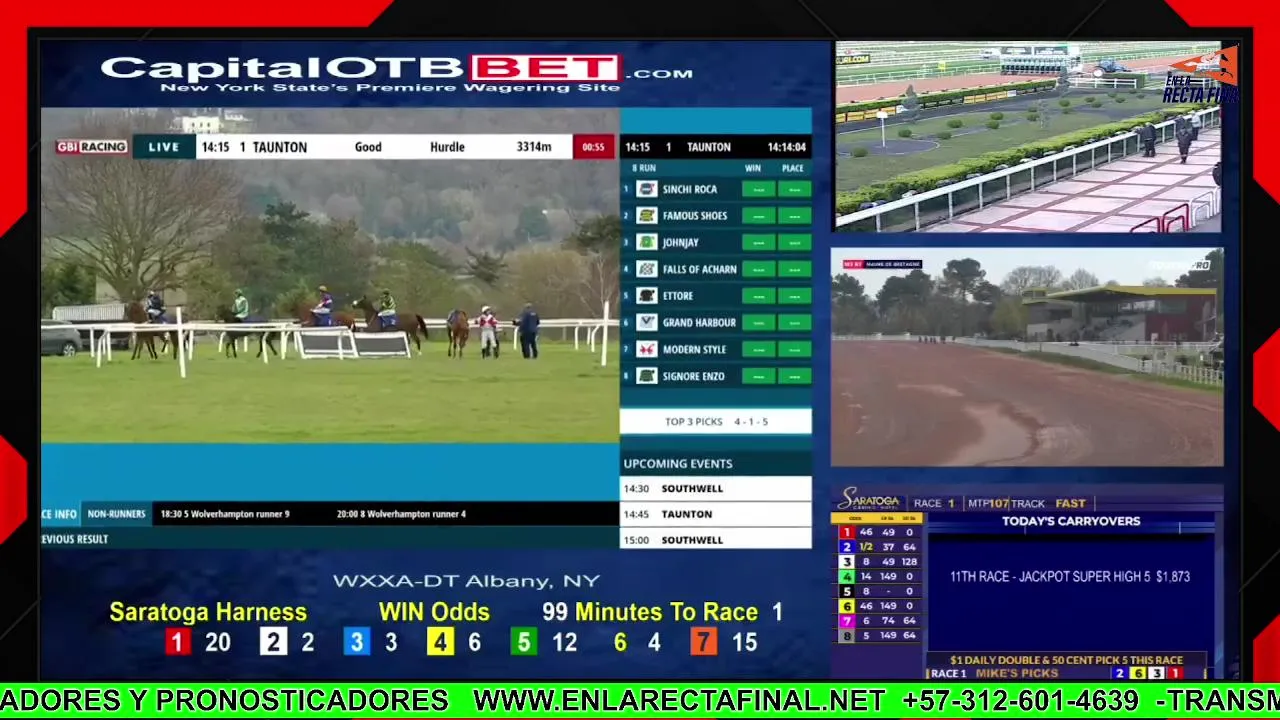
Task: Select blue number 3 in WIN Odds bar
Action: point(357,642)
